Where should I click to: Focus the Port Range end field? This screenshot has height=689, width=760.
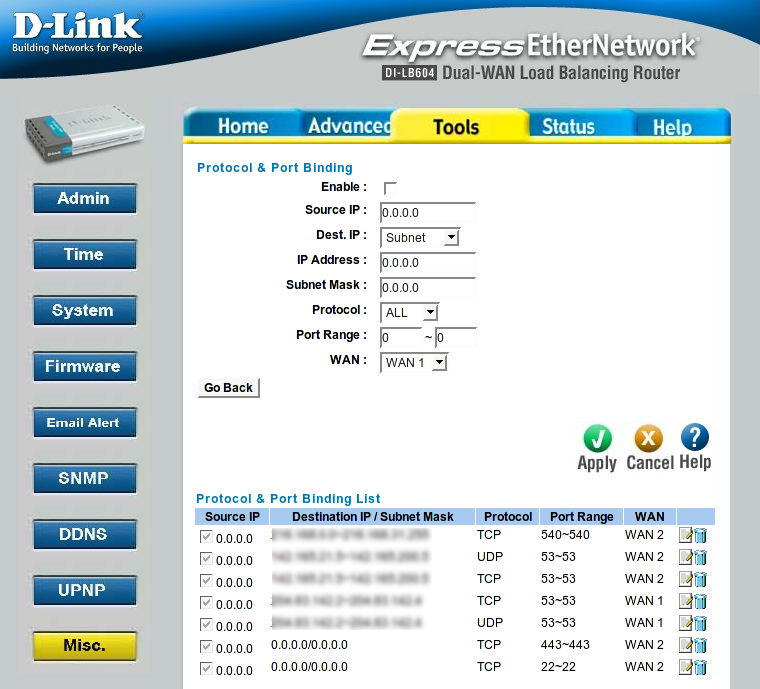click(x=456, y=338)
